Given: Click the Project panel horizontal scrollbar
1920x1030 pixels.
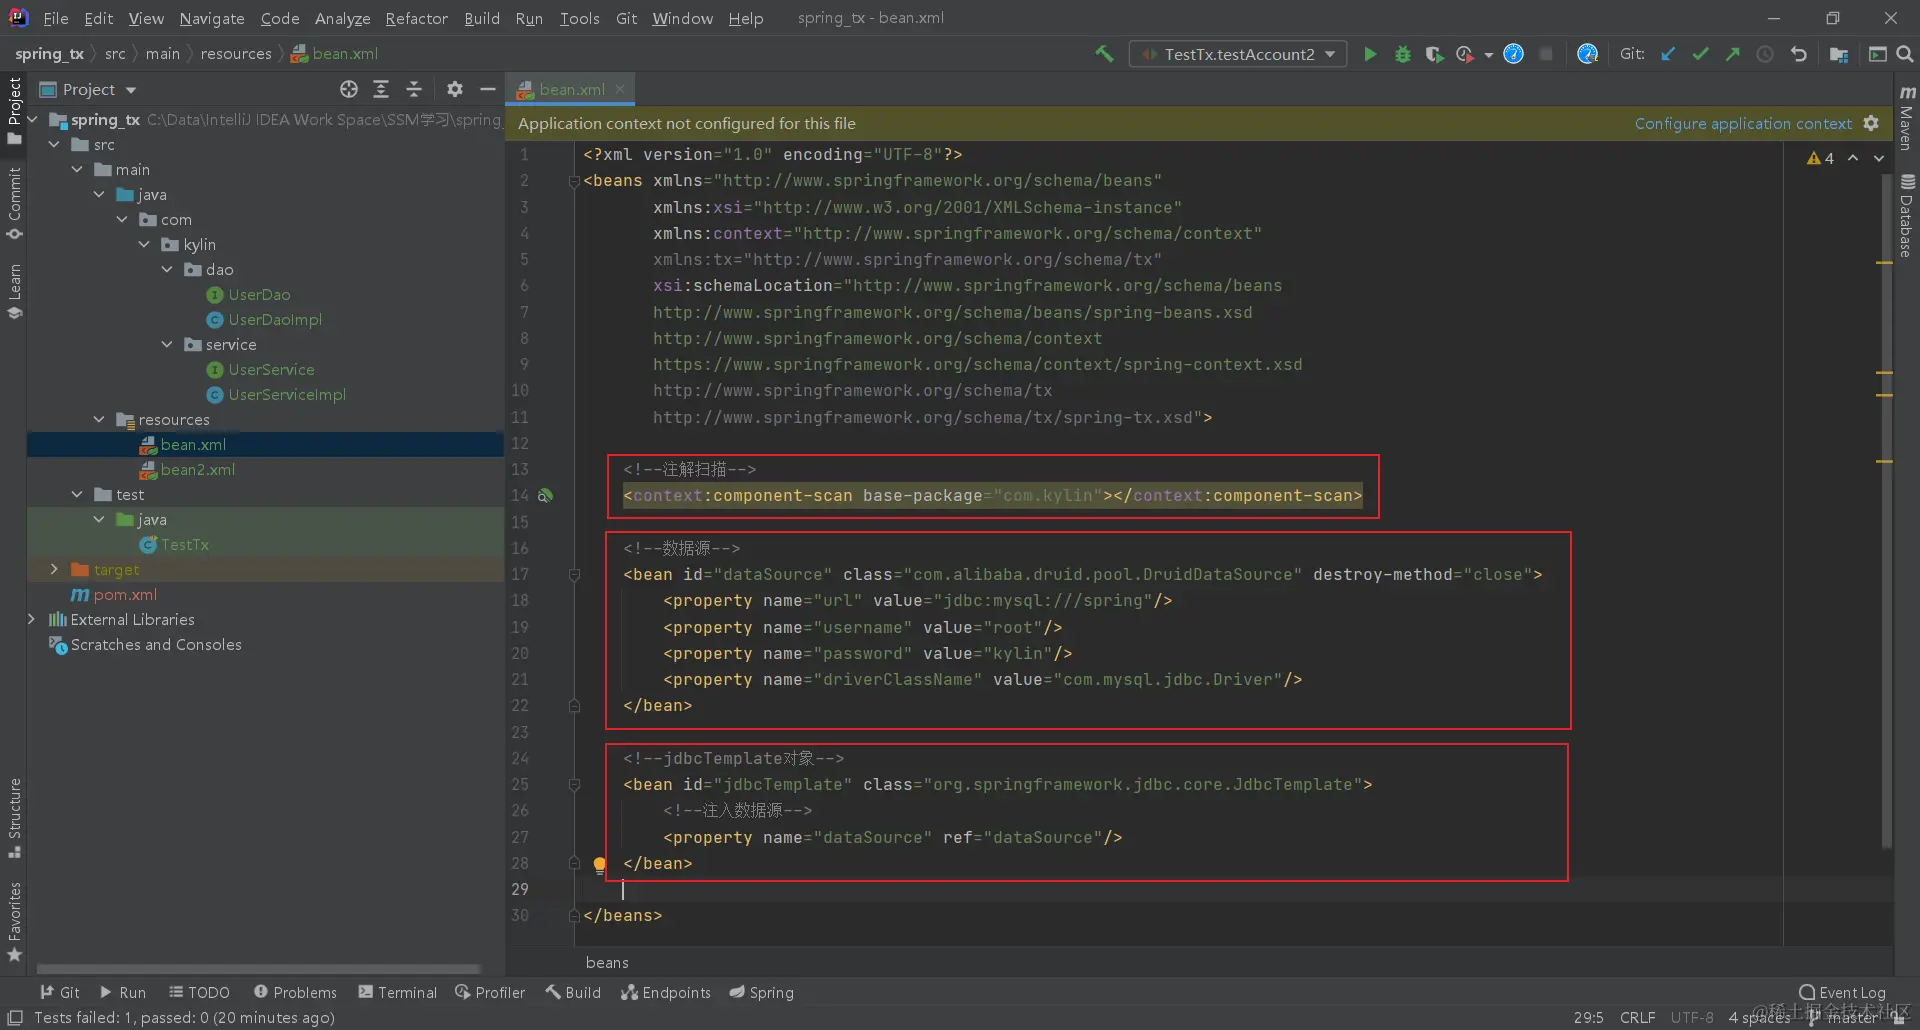Looking at the screenshot, I should pyautogui.click(x=259, y=968).
